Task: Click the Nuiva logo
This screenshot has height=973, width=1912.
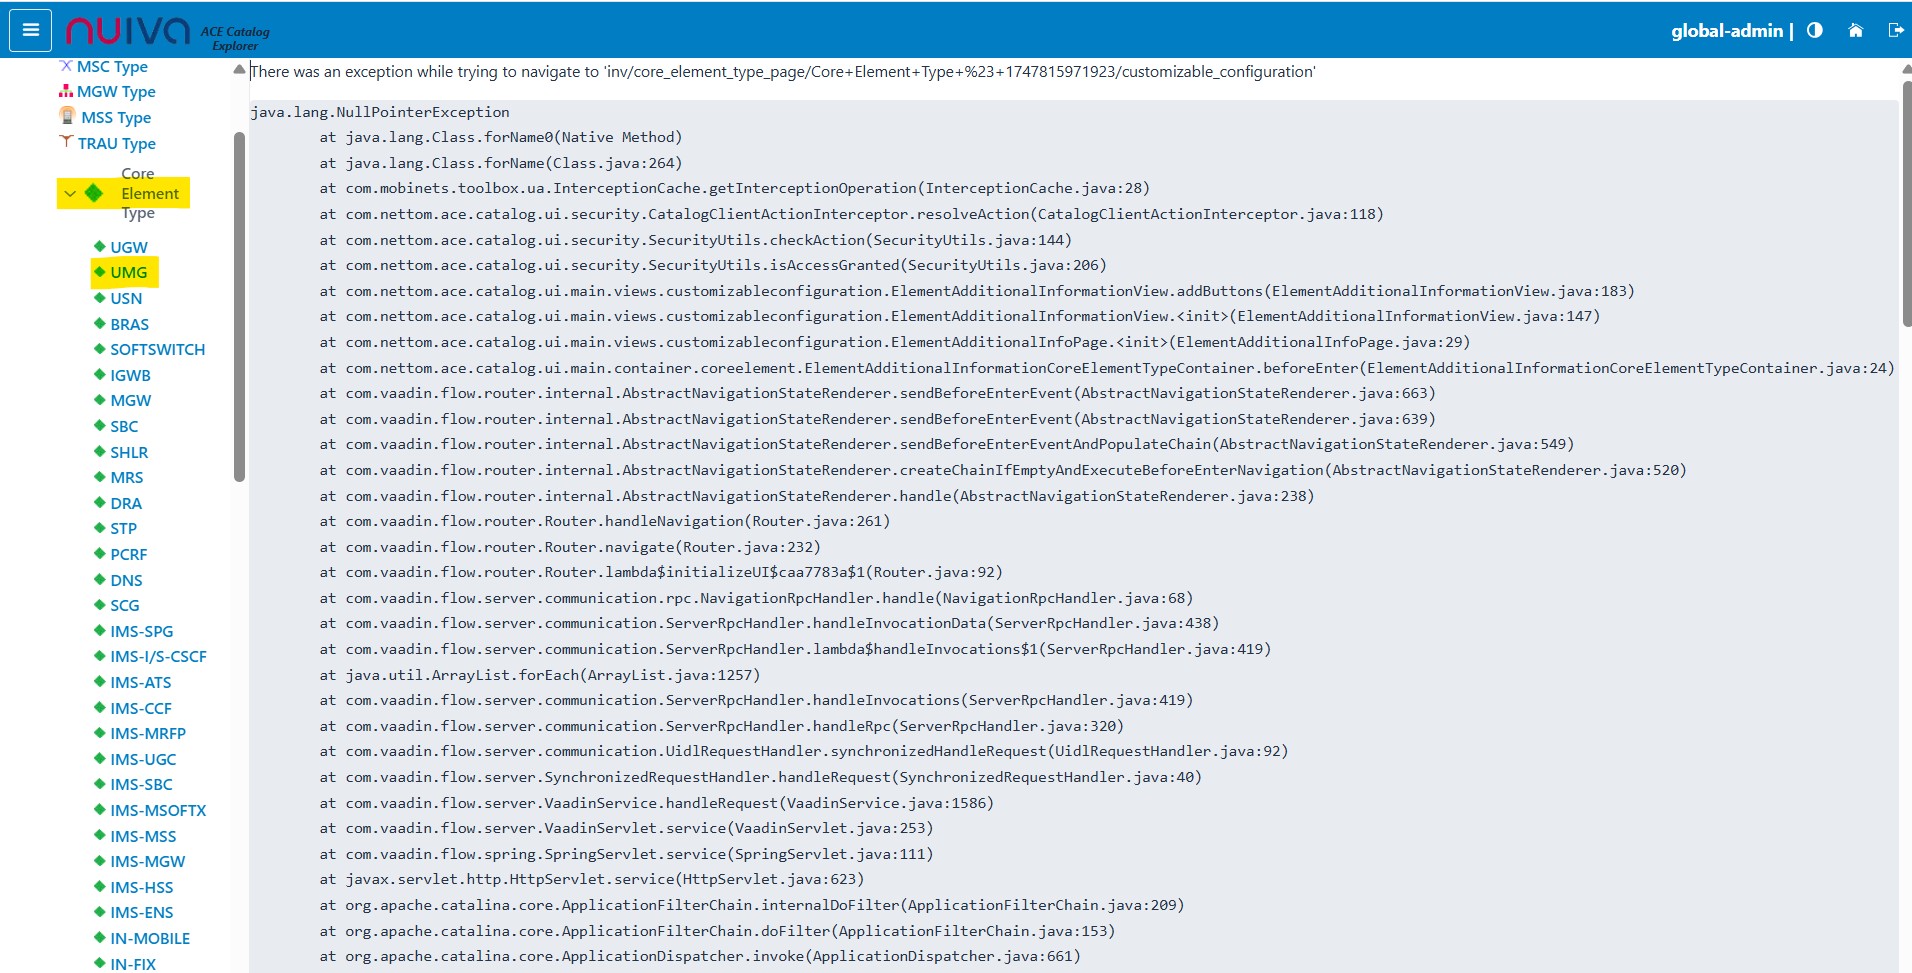Action: [128, 31]
